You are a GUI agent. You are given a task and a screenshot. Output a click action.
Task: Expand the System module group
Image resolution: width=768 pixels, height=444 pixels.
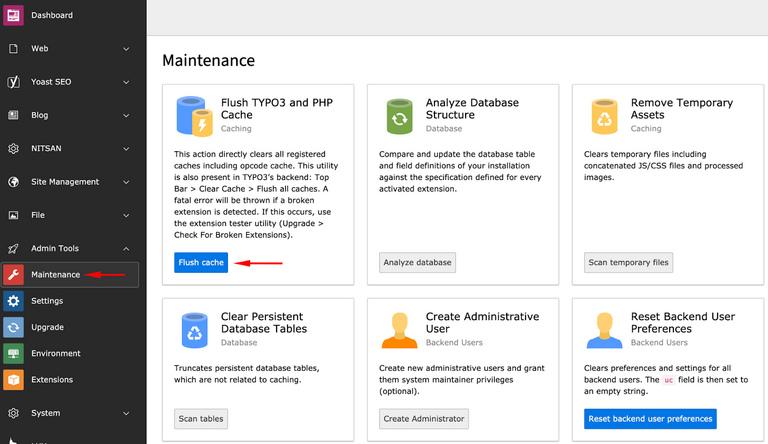click(x=126, y=413)
